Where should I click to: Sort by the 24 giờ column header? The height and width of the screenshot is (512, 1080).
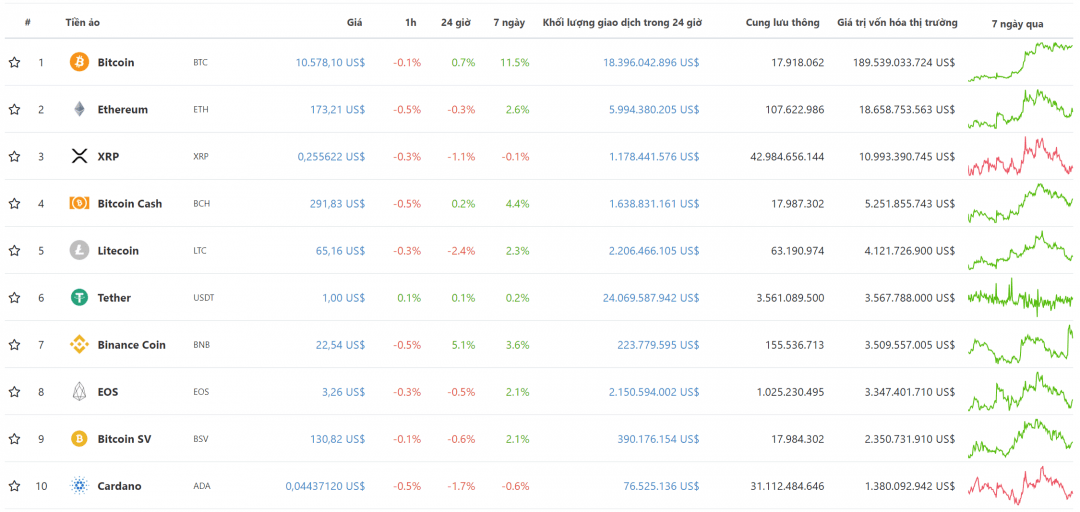456,23
